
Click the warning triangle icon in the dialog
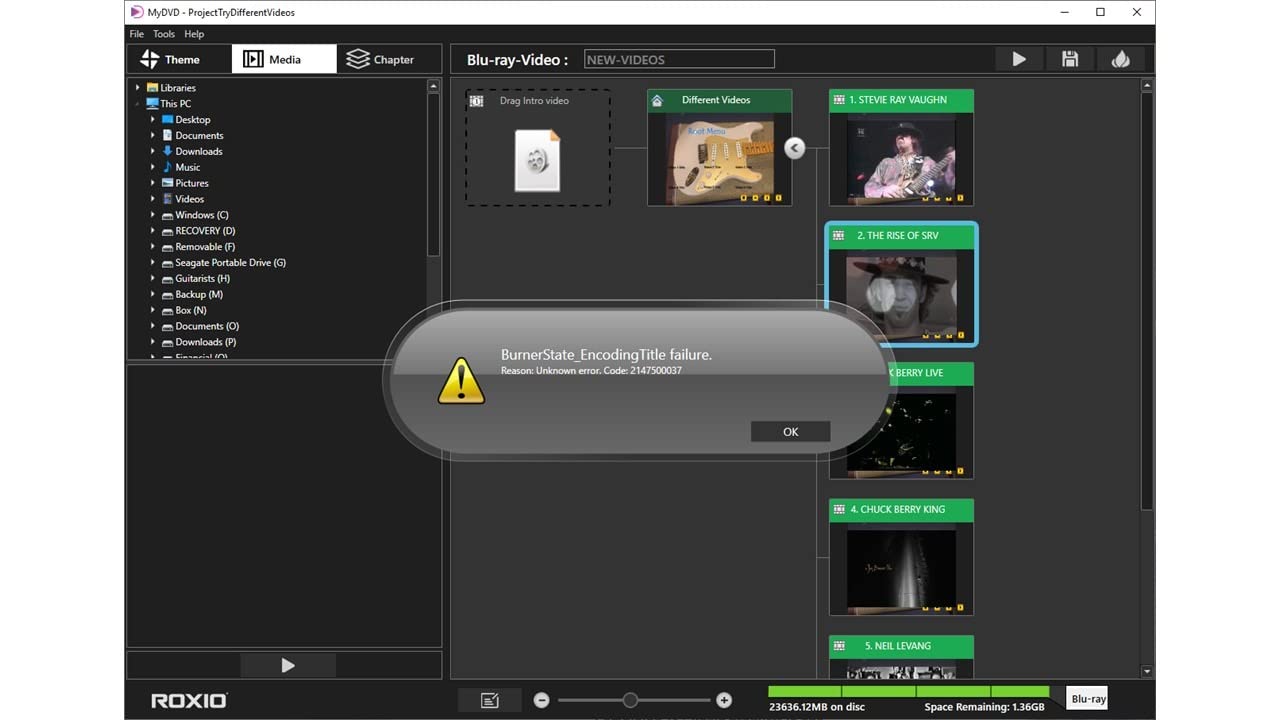460,381
